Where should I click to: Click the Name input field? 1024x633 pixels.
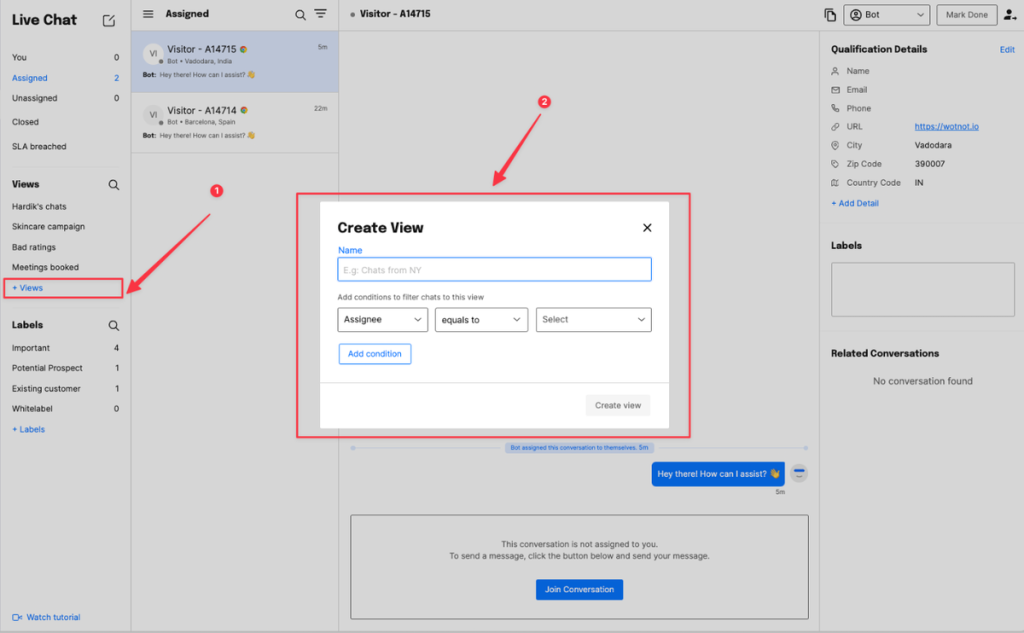[x=494, y=270]
